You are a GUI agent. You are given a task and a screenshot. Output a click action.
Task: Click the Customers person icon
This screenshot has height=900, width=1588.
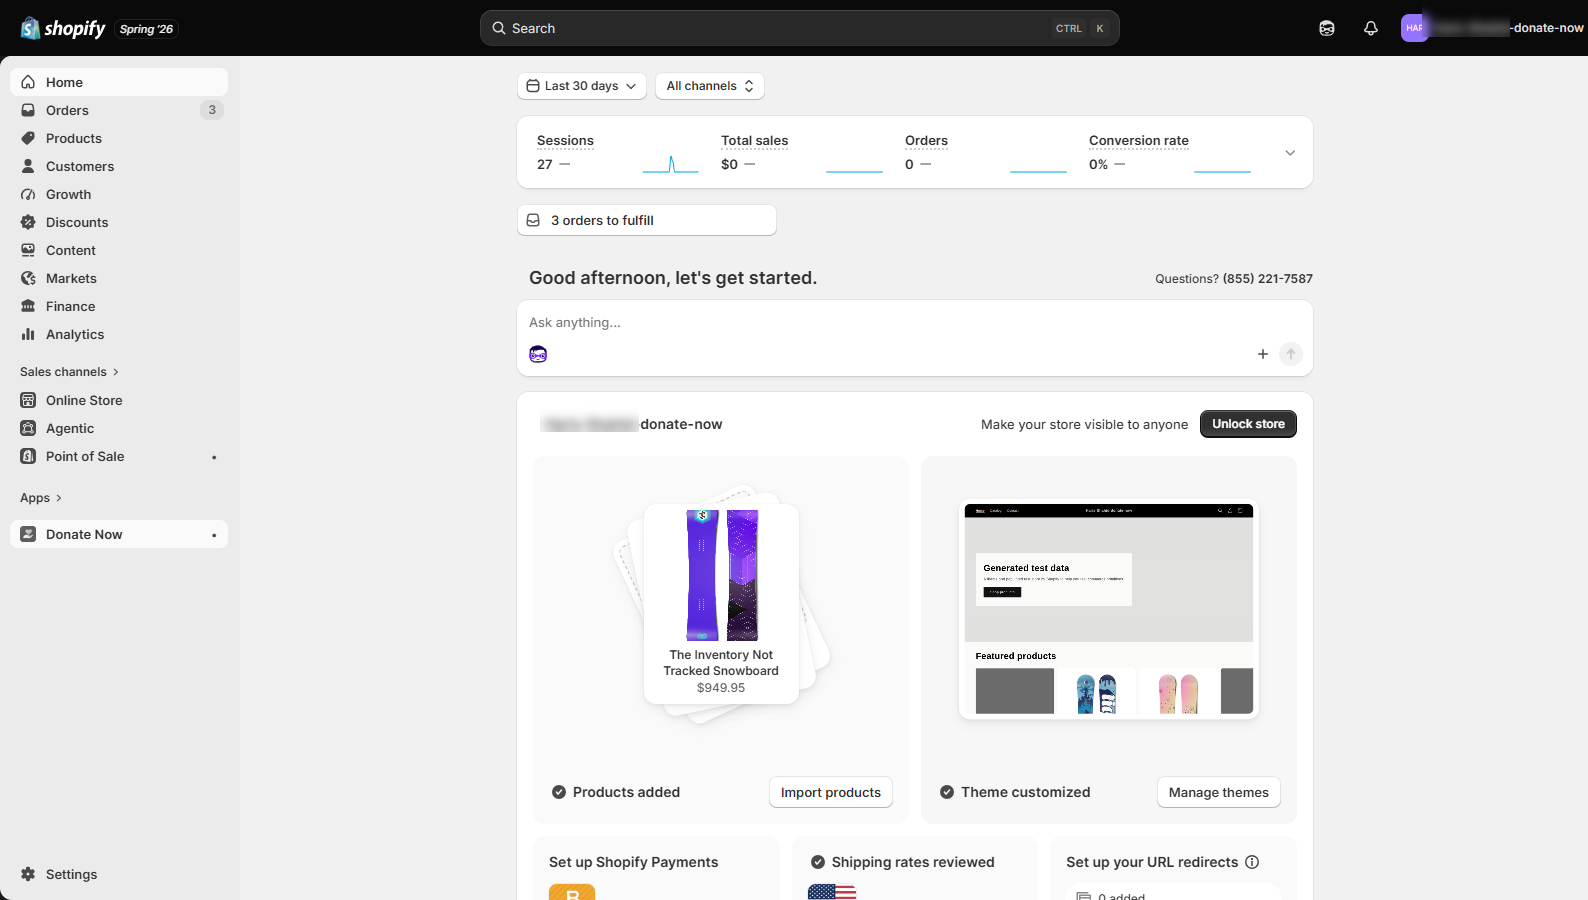click(28, 166)
